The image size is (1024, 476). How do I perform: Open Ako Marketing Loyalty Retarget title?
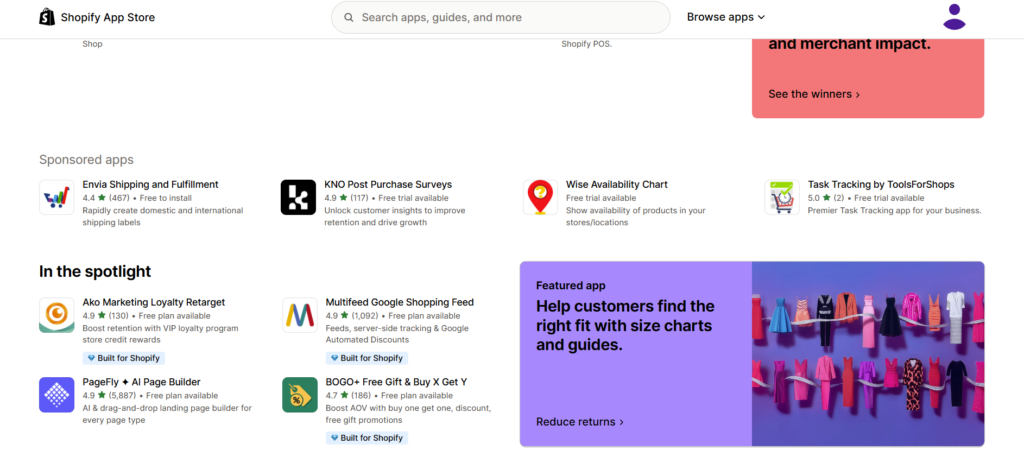coord(153,302)
